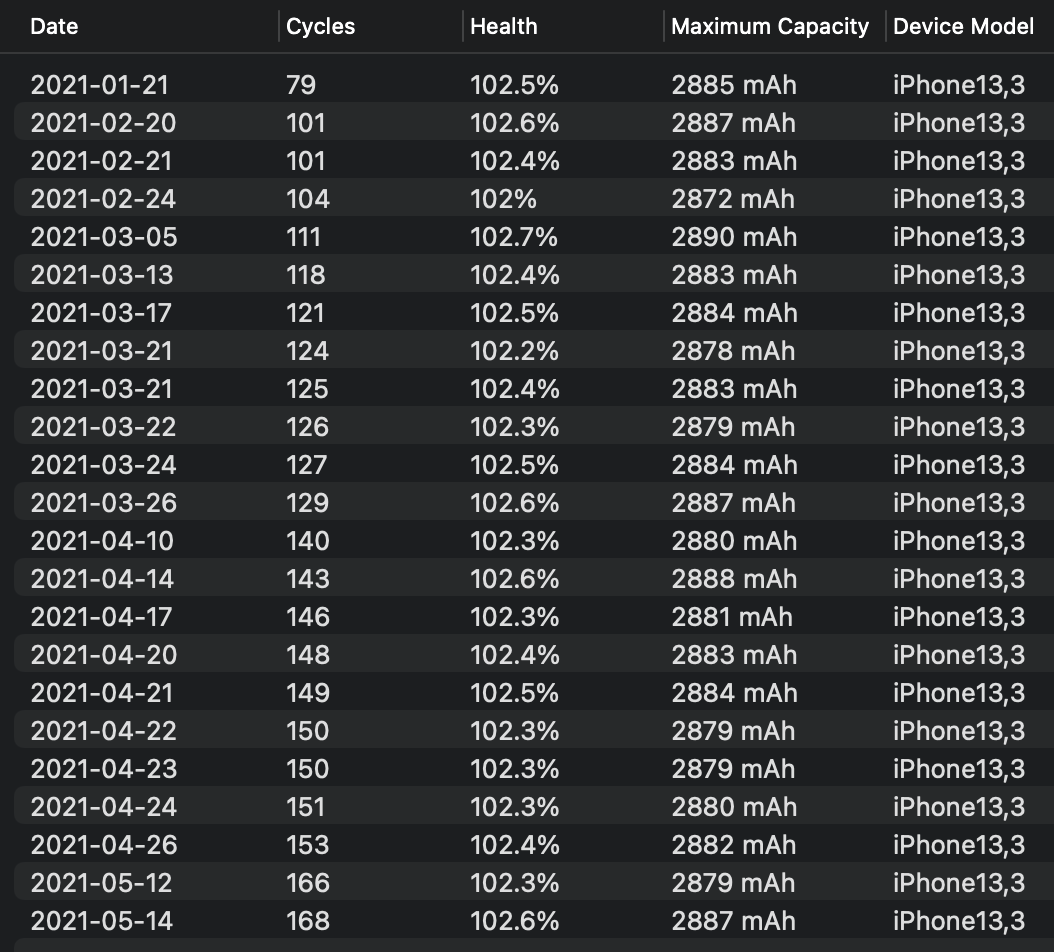The width and height of the screenshot is (1054, 952).
Task: Select the 2021-04-24 row with 151 cycles
Action: (534, 806)
